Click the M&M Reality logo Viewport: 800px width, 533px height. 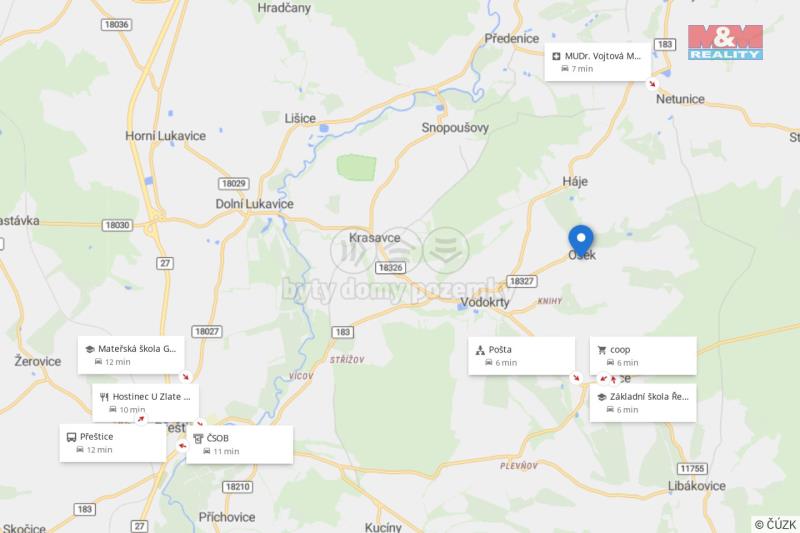[725, 42]
